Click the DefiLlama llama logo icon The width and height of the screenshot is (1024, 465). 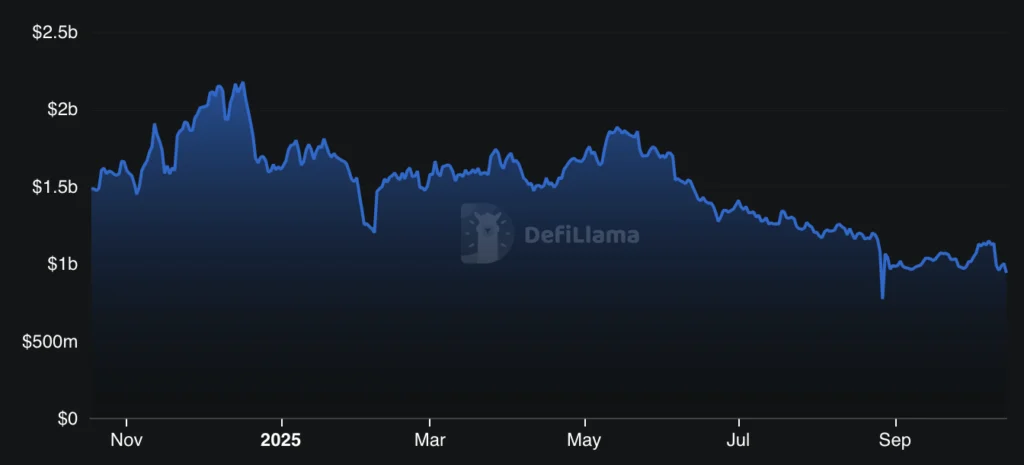(486, 234)
